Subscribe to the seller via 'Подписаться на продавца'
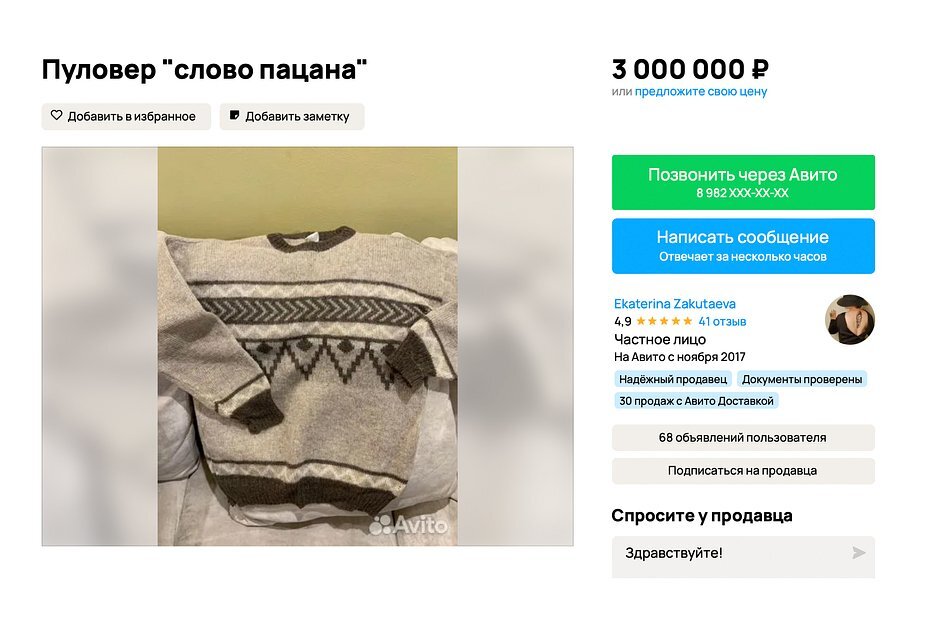930x630 pixels. click(742, 471)
